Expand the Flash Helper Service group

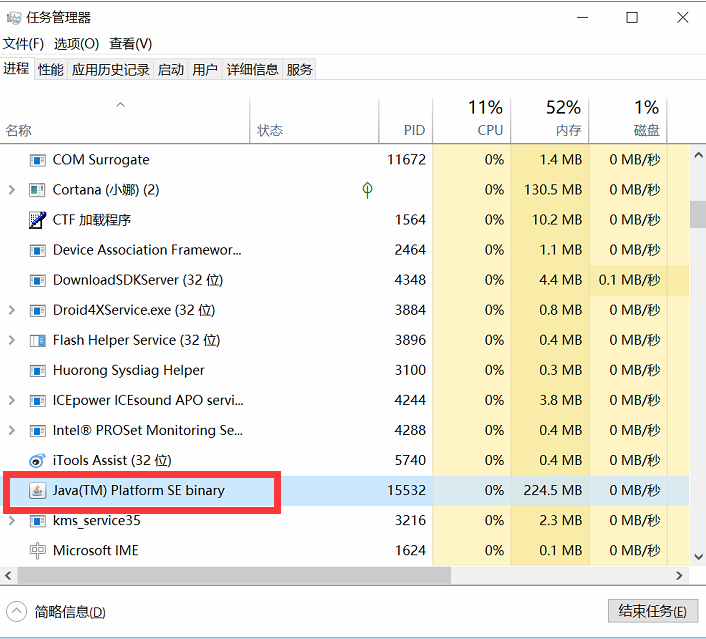[x=12, y=340]
